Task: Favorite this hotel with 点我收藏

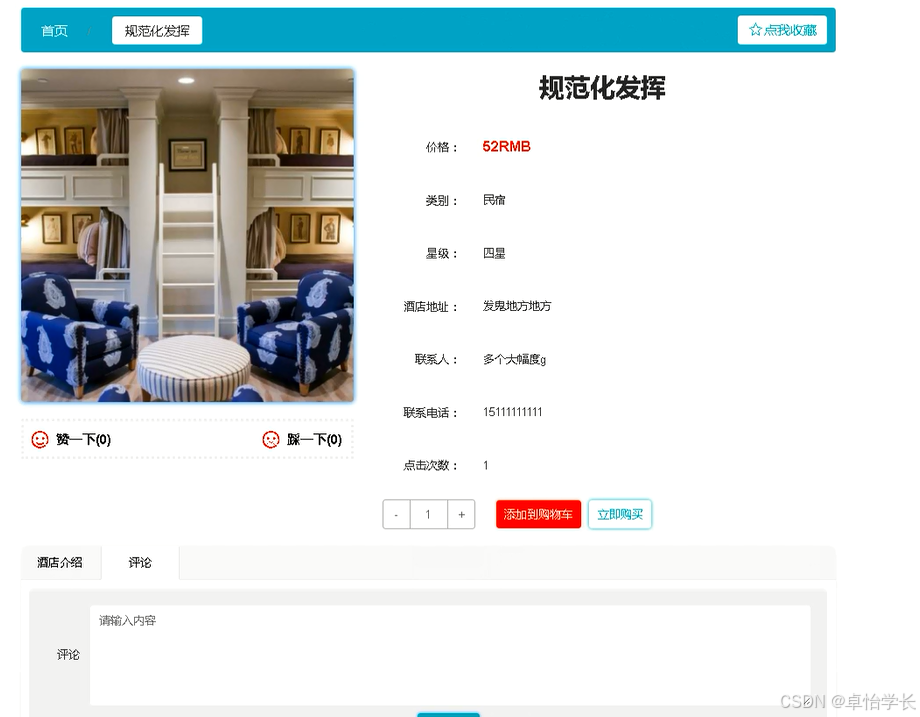Action: point(783,29)
